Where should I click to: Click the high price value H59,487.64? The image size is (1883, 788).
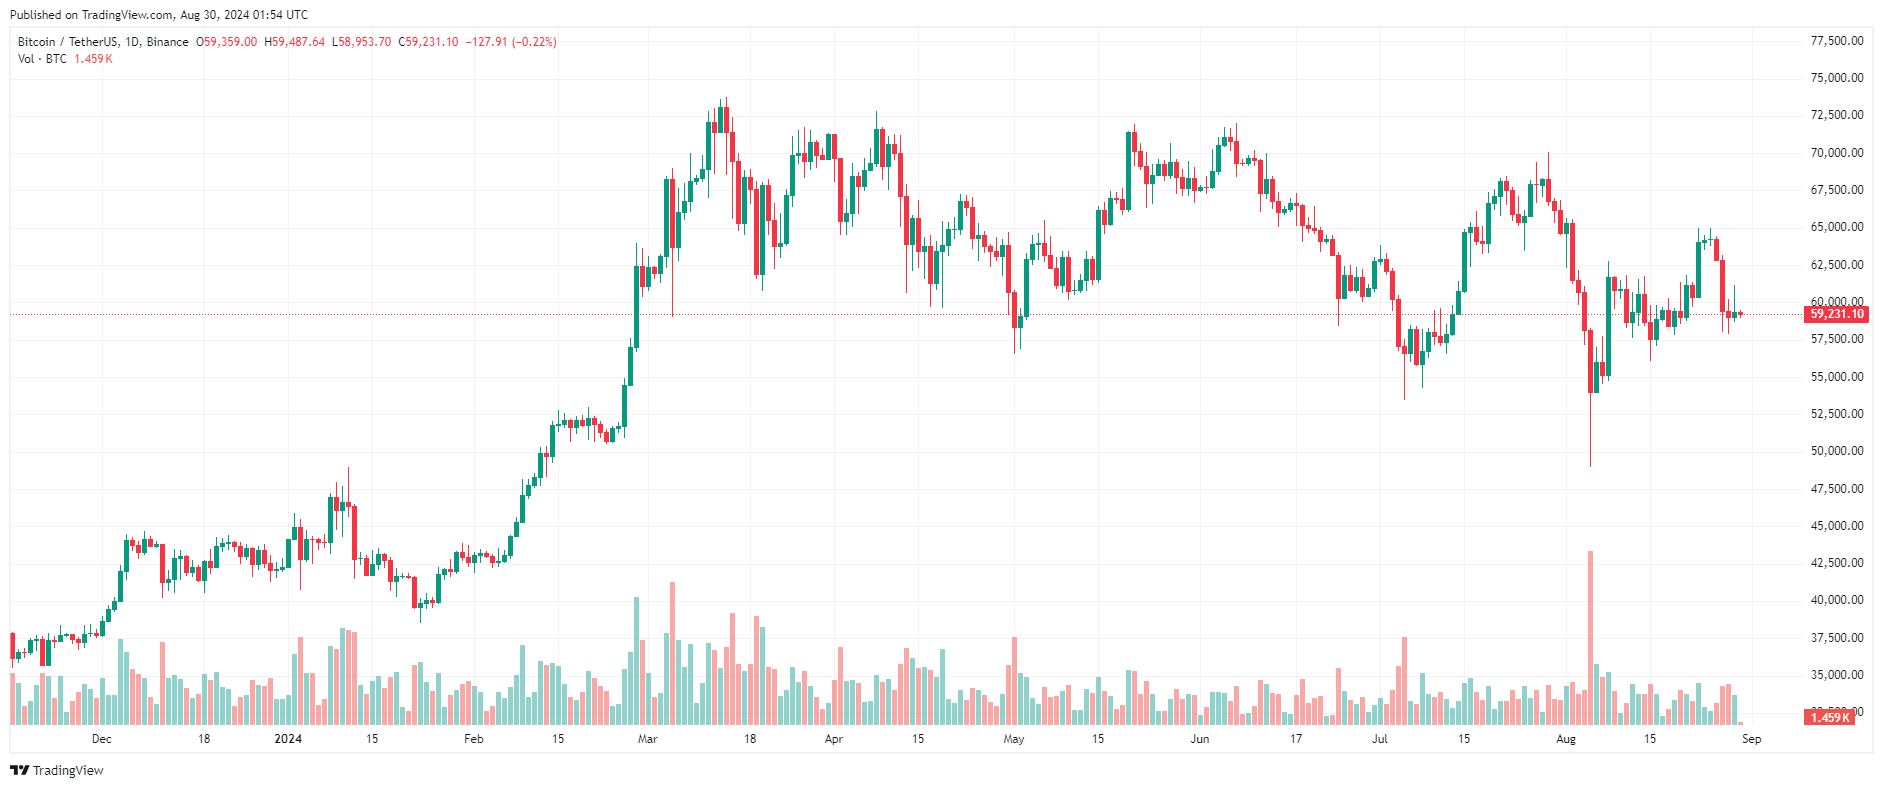tap(295, 42)
